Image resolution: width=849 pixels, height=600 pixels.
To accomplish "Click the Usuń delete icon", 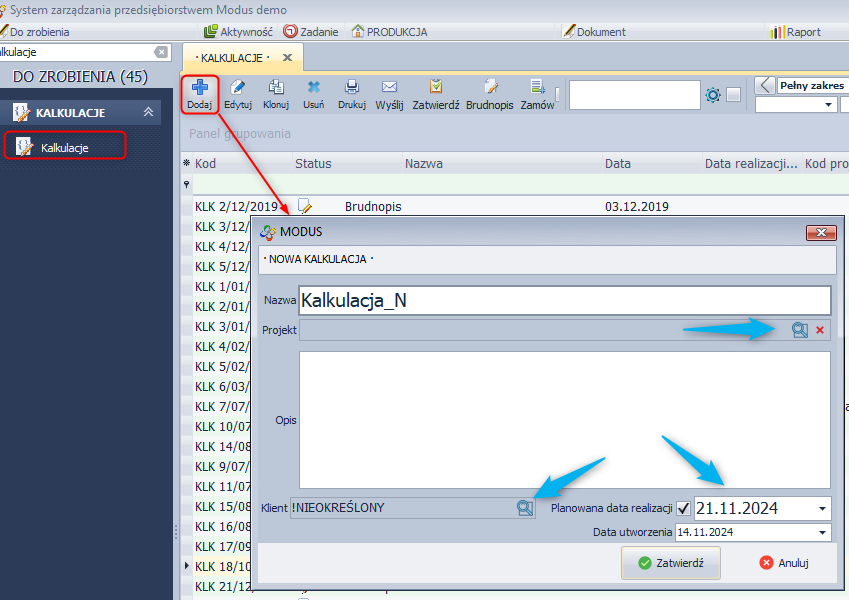I will [x=313, y=88].
